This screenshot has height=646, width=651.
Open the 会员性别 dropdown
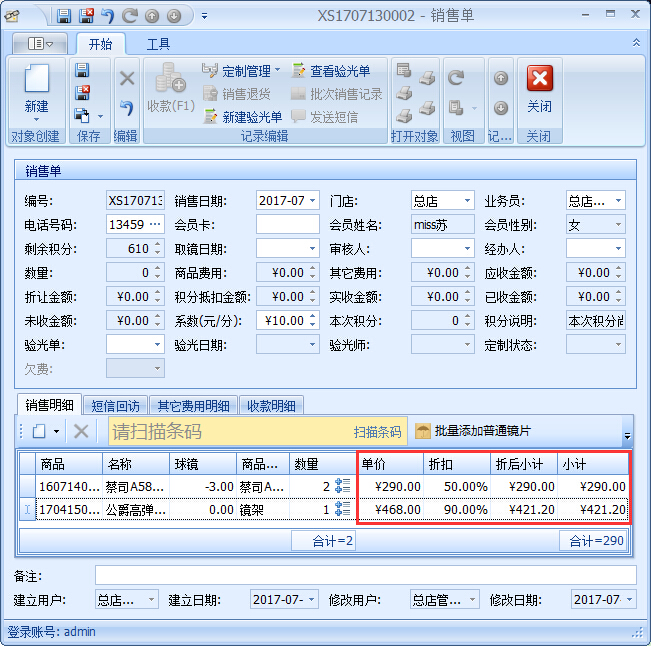tap(619, 225)
